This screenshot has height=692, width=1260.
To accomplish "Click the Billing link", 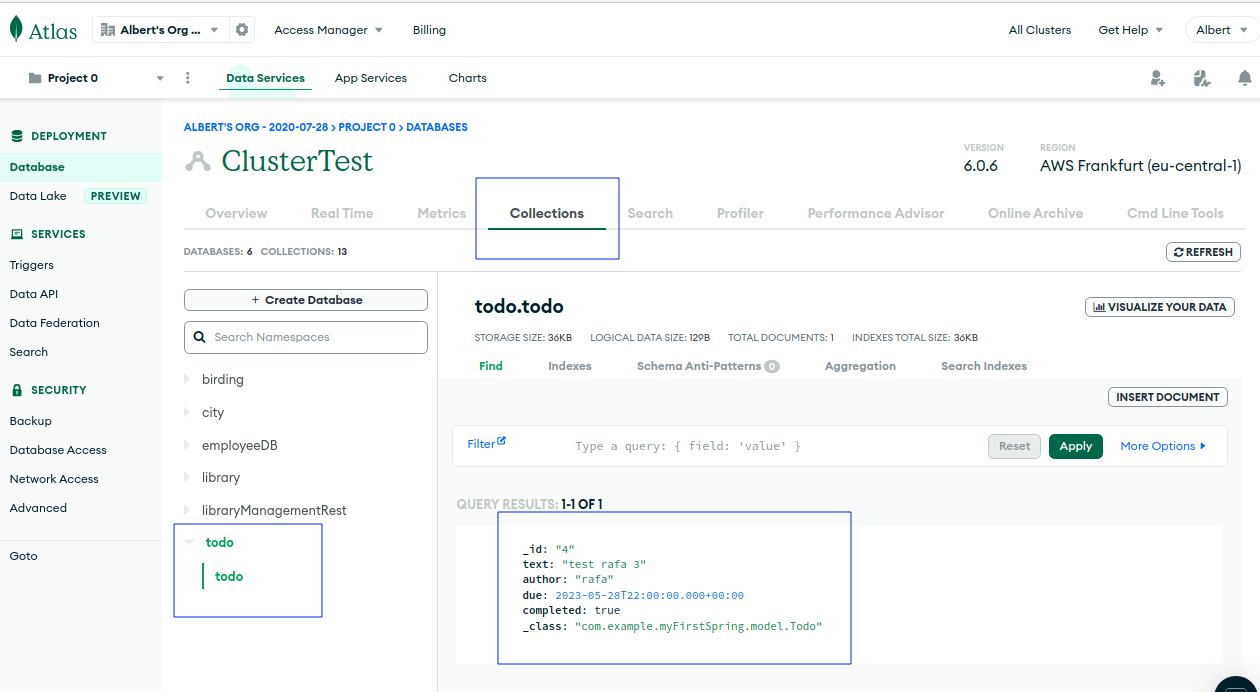I will tap(429, 30).
